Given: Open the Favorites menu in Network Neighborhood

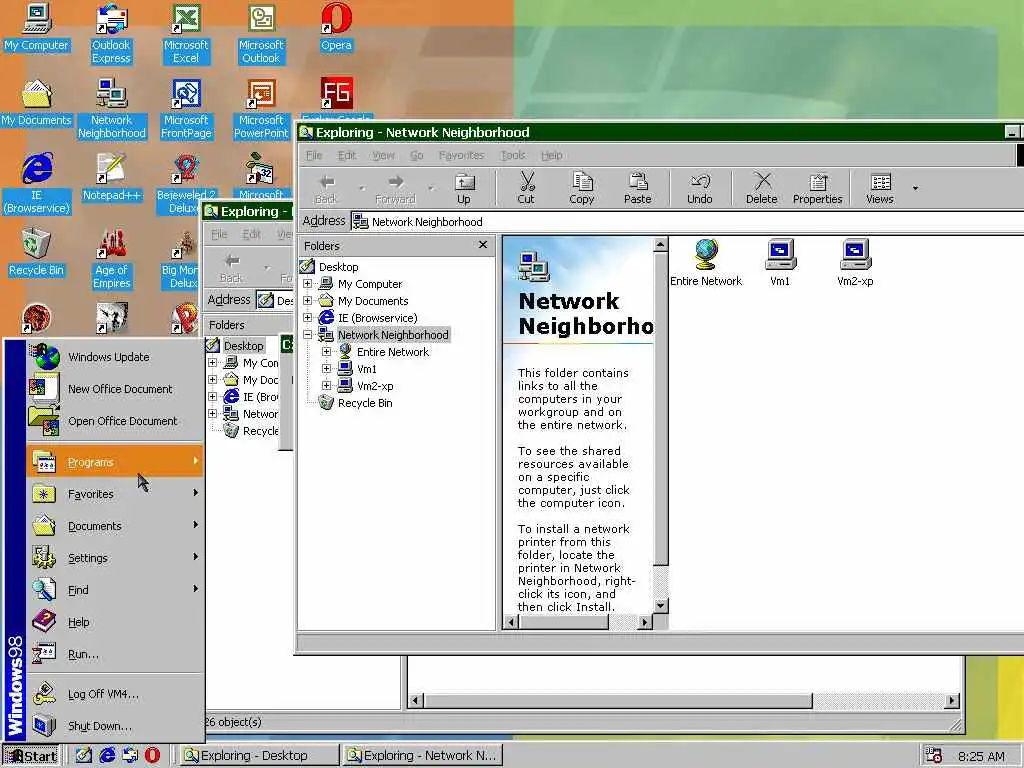Looking at the screenshot, I should 461,155.
